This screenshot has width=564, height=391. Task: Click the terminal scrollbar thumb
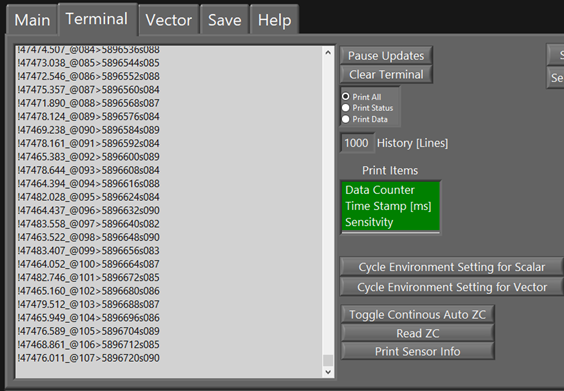tap(328, 360)
